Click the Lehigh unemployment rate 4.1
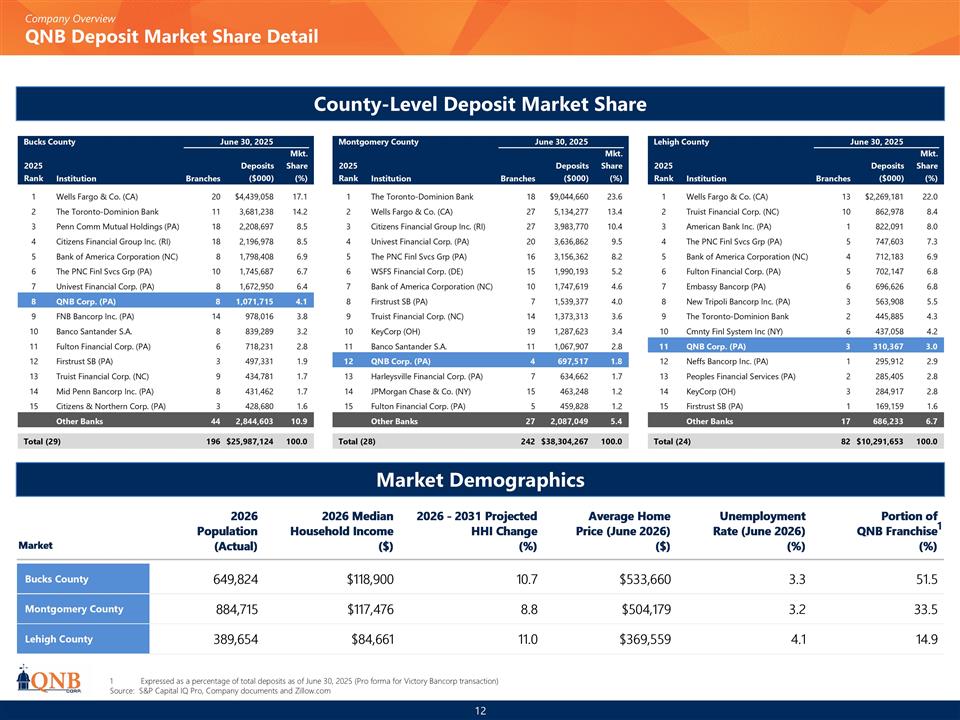This screenshot has width=960, height=720. pyautogui.click(x=798, y=639)
